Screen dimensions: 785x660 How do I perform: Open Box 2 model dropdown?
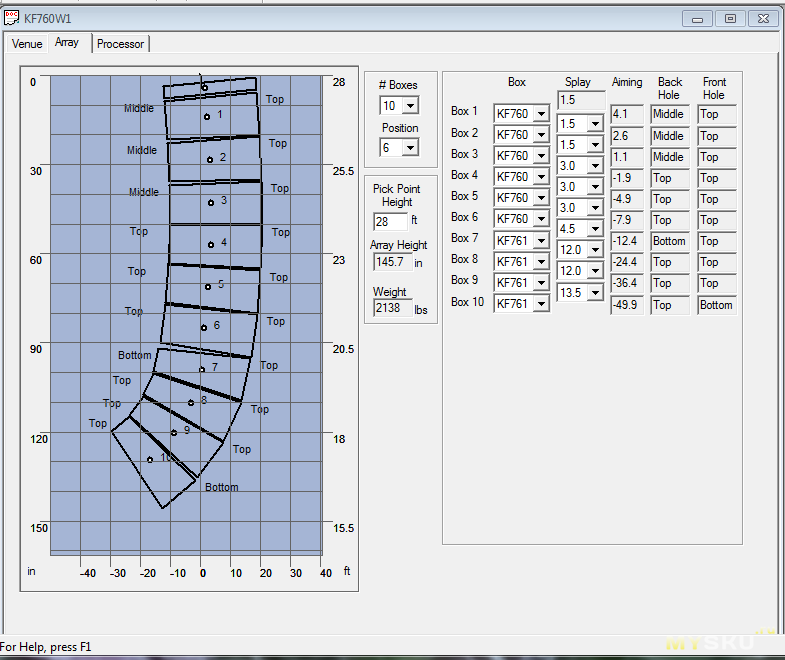[x=541, y=135]
